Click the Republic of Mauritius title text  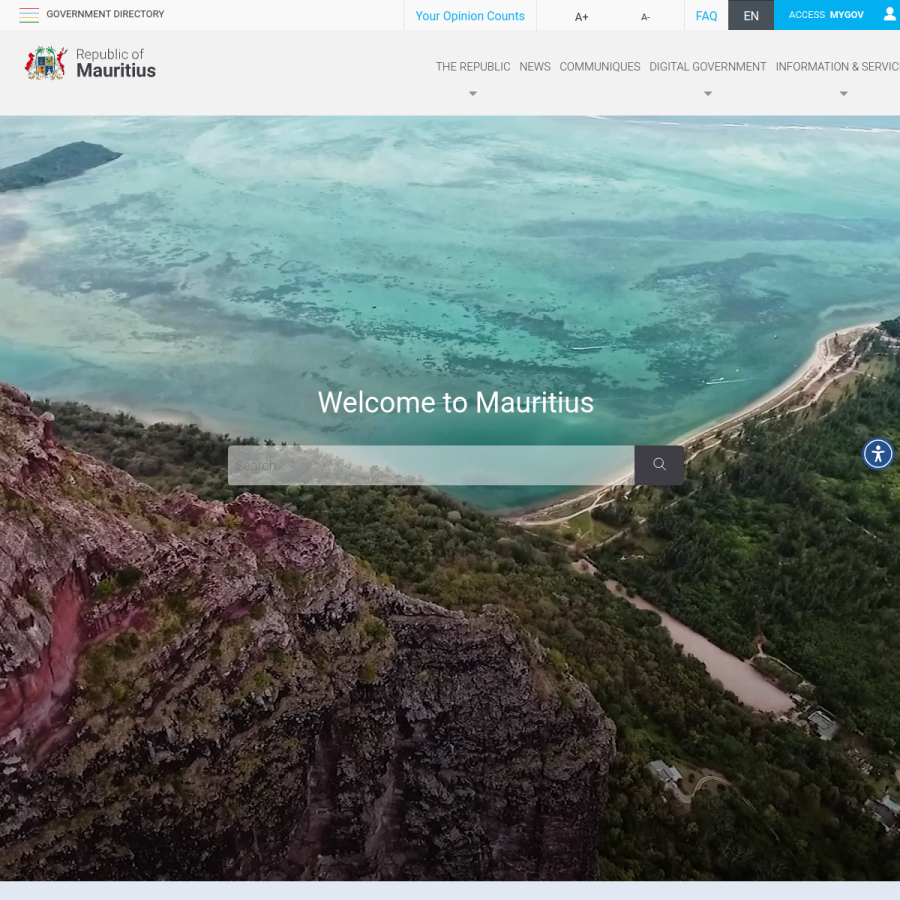tap(115, 63)
